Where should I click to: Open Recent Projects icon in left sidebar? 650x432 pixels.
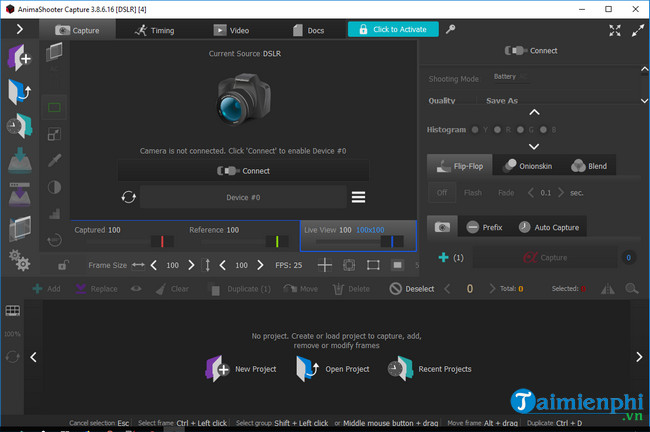pos(19,126)
